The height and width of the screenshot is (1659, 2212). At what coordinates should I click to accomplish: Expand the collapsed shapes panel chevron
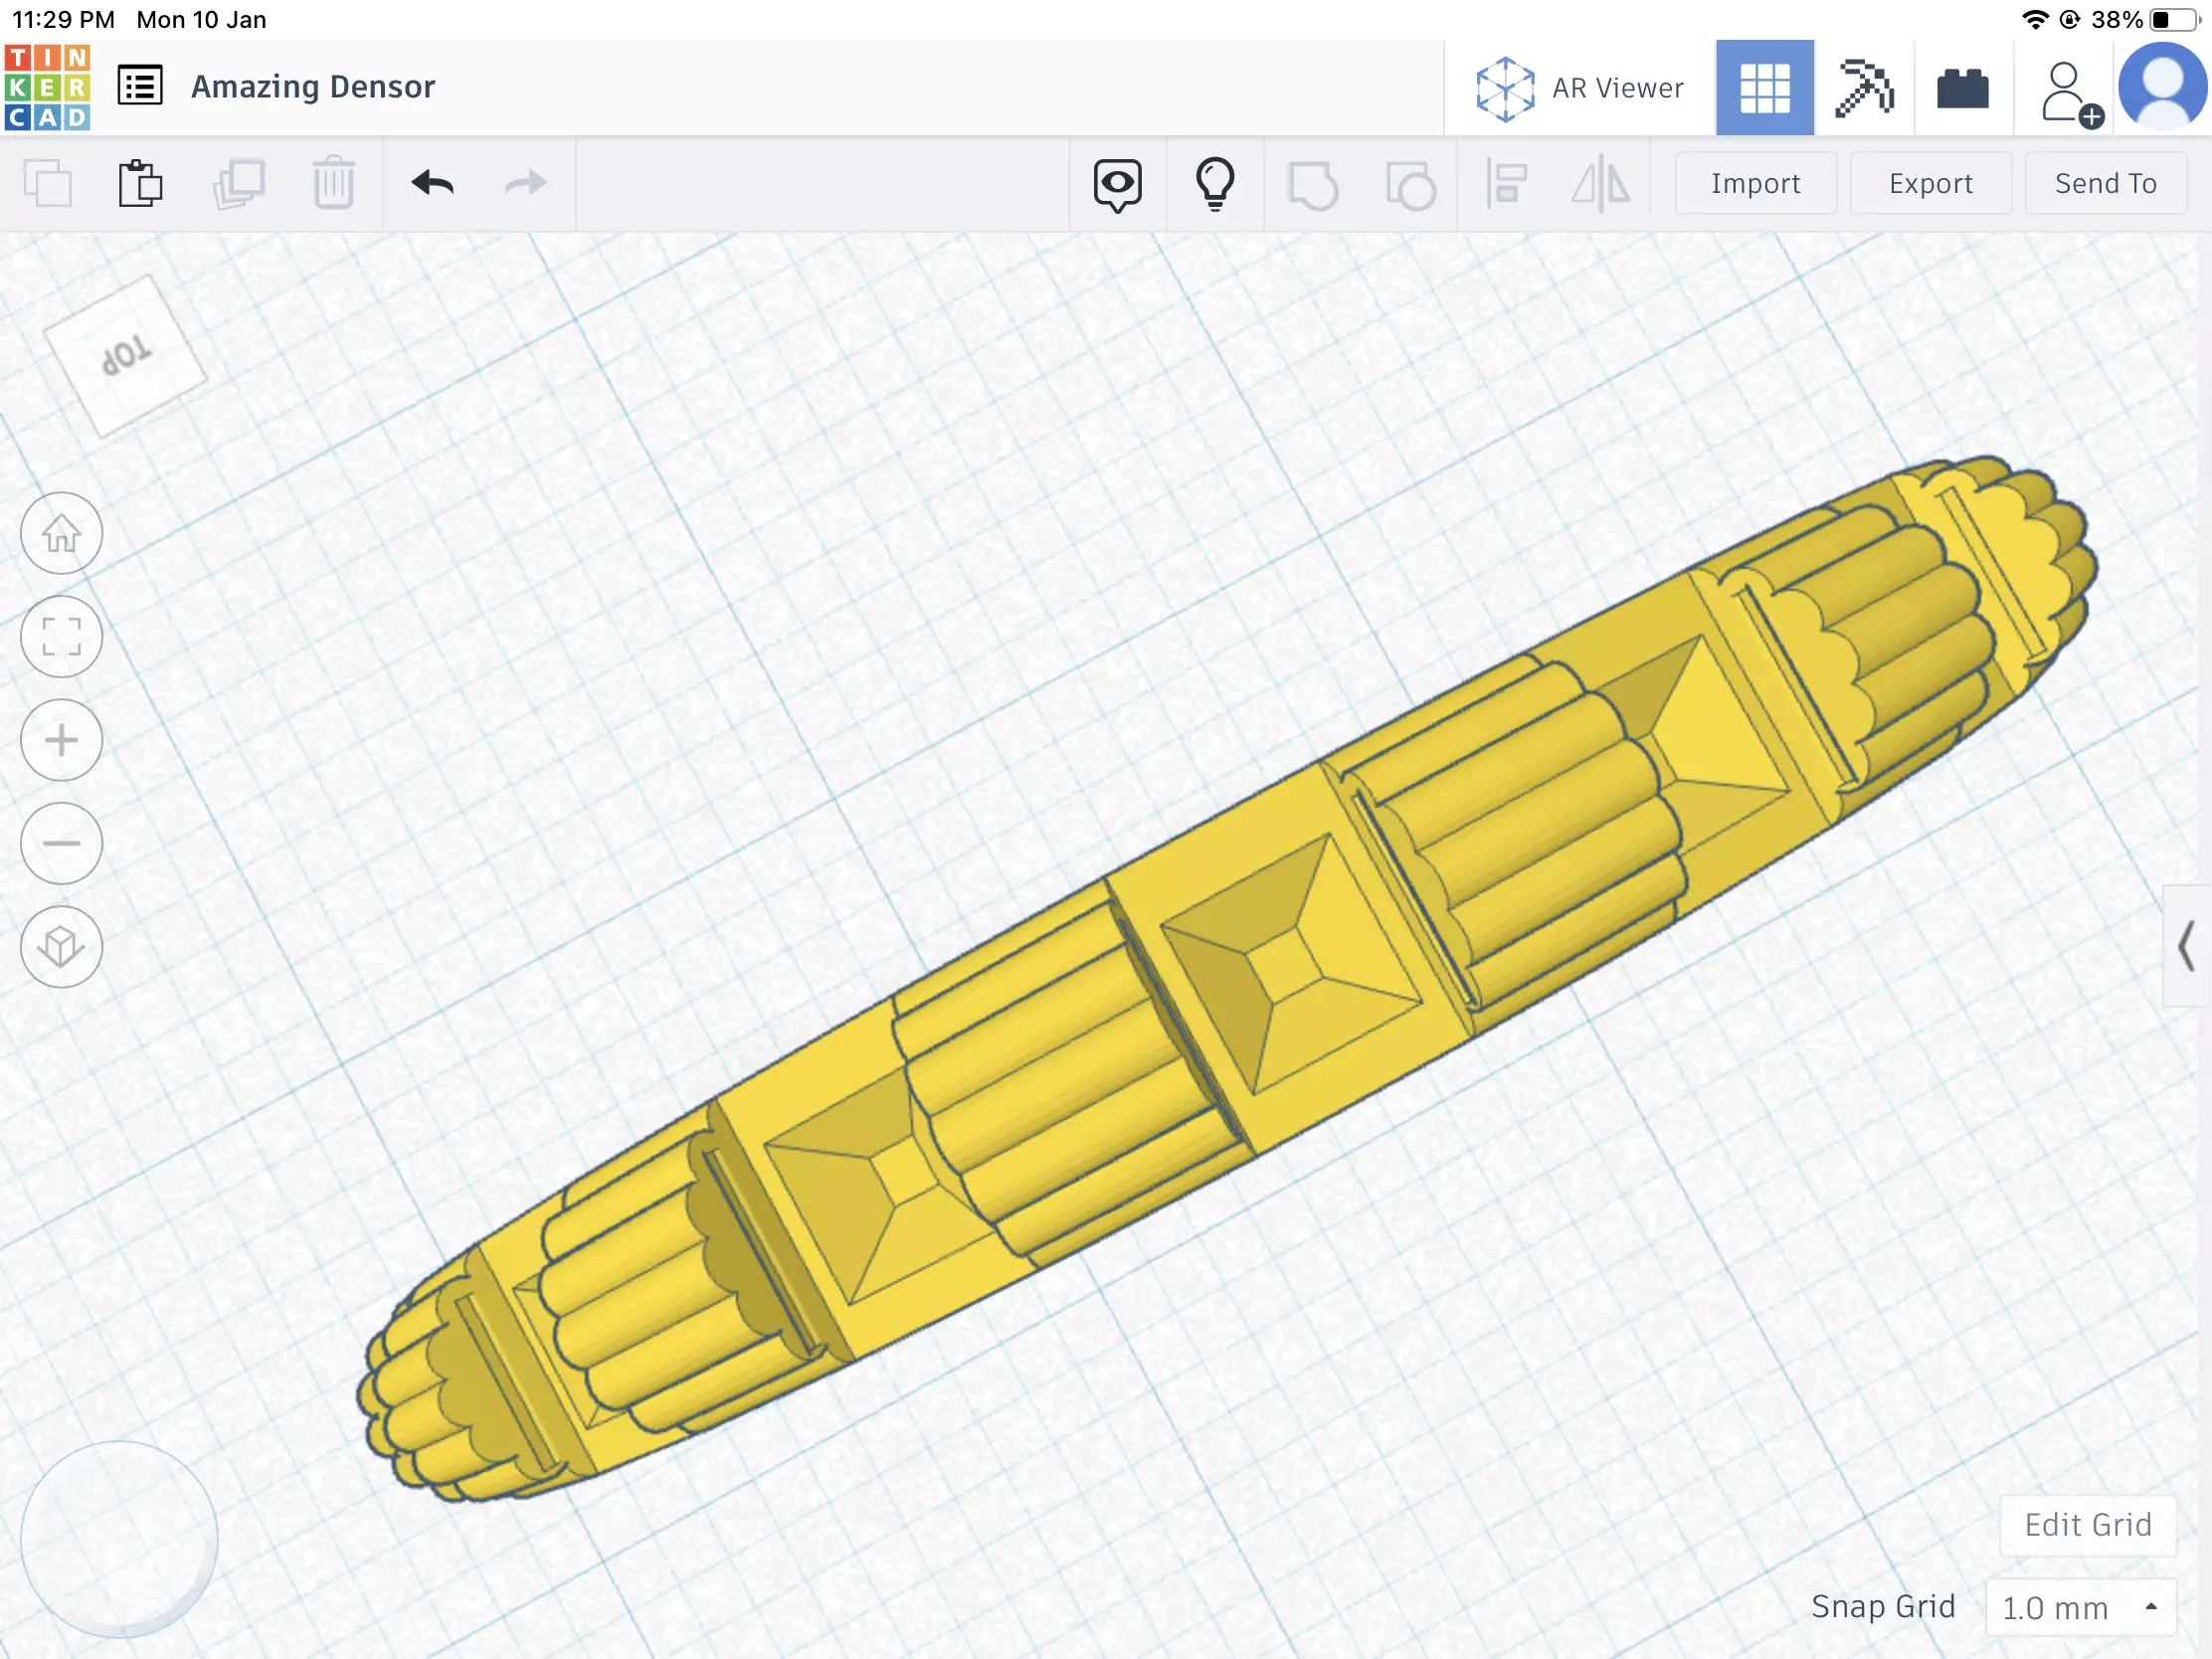2187,945
